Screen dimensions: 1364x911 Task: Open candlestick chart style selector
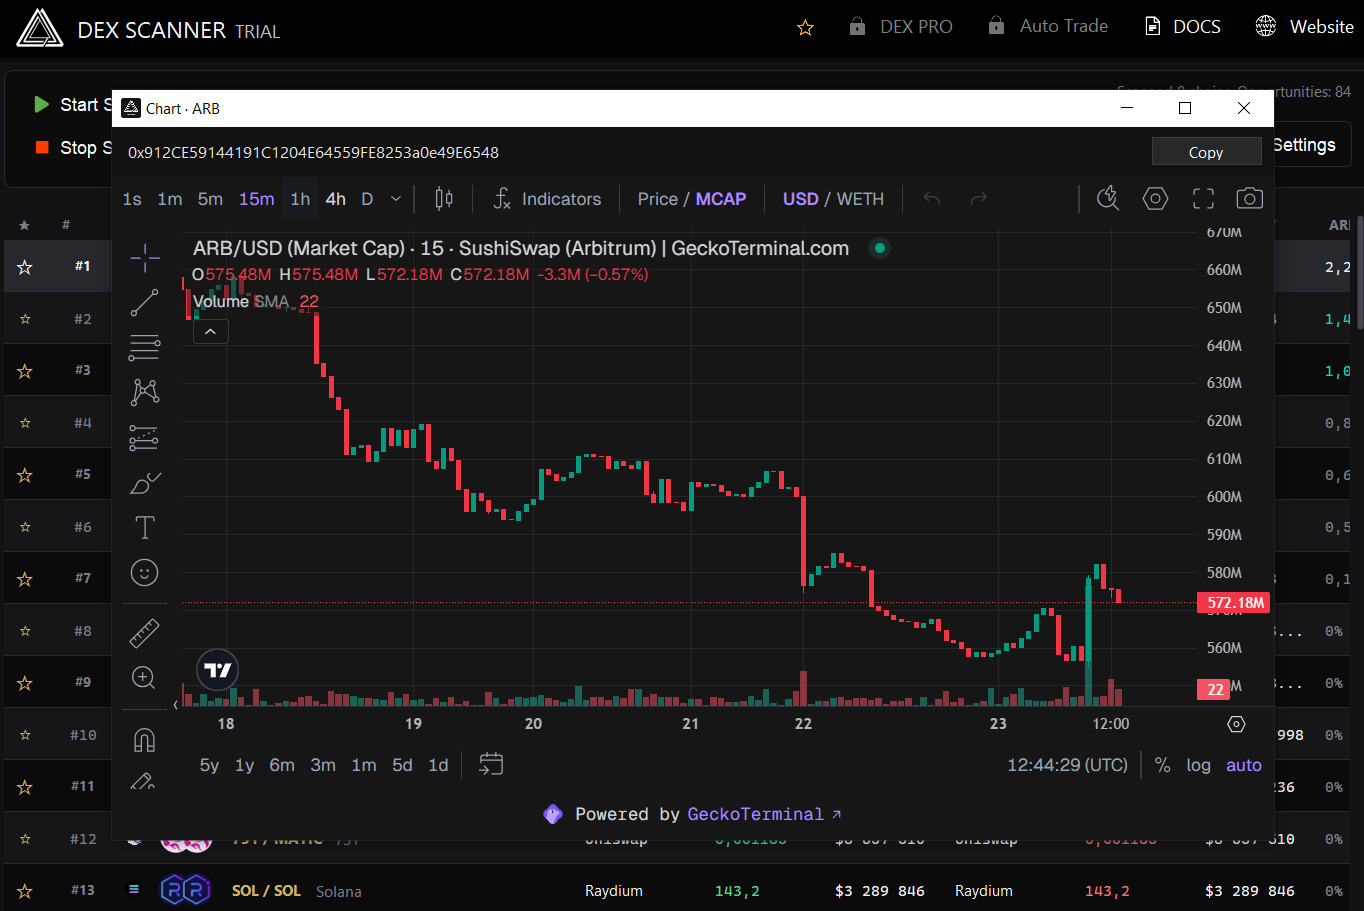coord(444,199)
